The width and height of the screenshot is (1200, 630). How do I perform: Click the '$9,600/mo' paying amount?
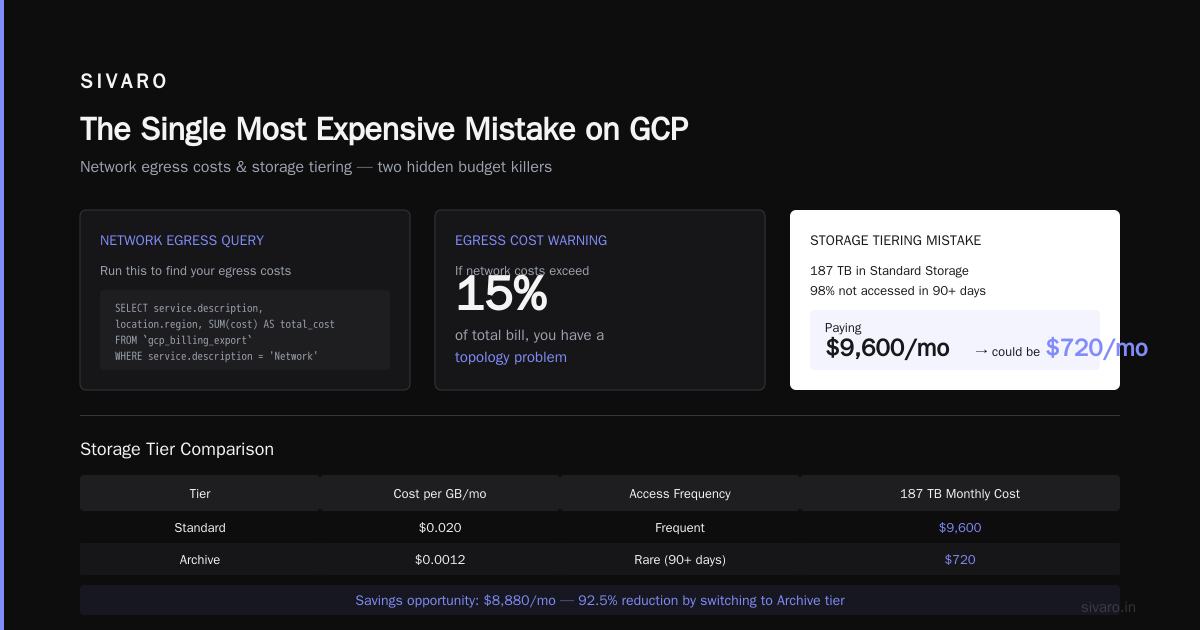pyautogui.click(x=887, y=348)
